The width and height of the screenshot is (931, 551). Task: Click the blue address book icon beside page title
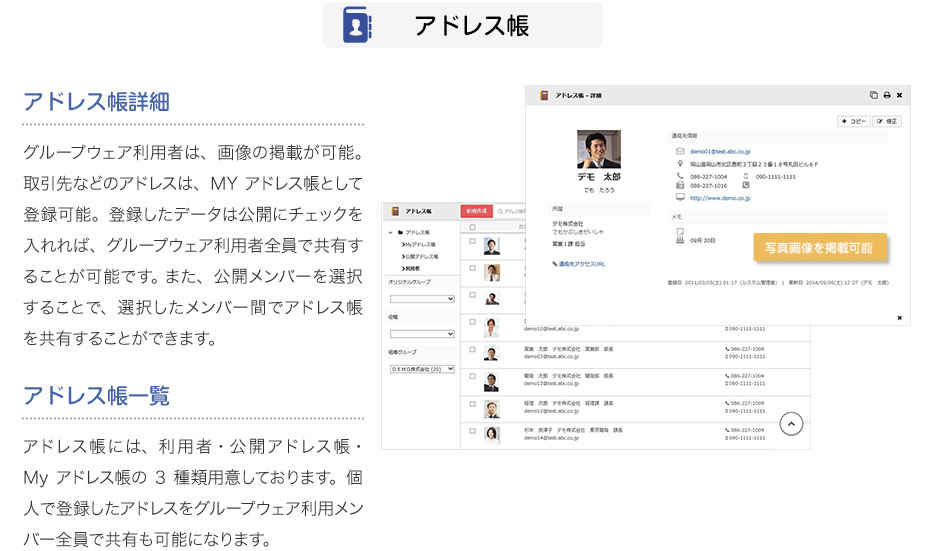355,24
